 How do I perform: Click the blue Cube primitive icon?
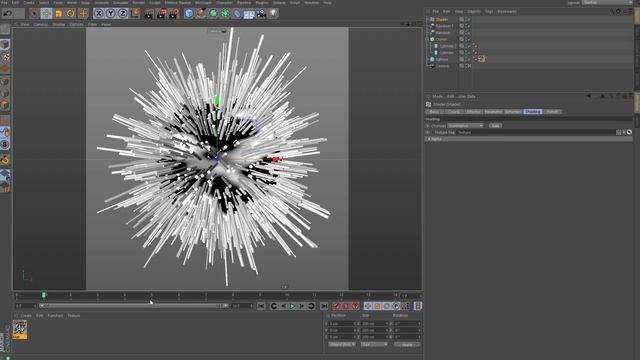coord(189,13)
